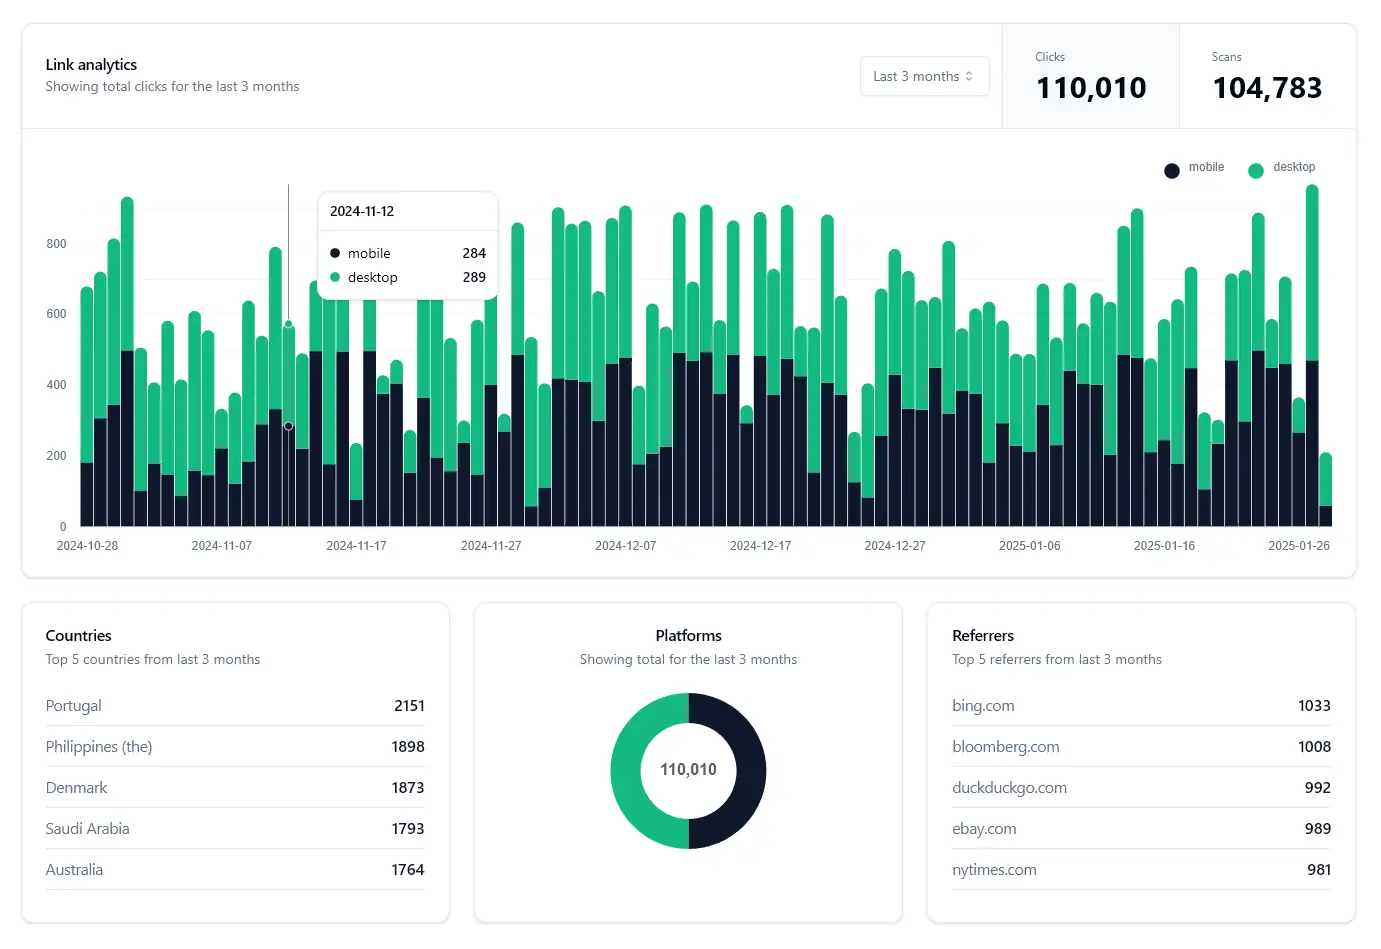Screen dimensions: 1381x949
Task: Click the green desktop legend dot
Action: point(1255,170)
